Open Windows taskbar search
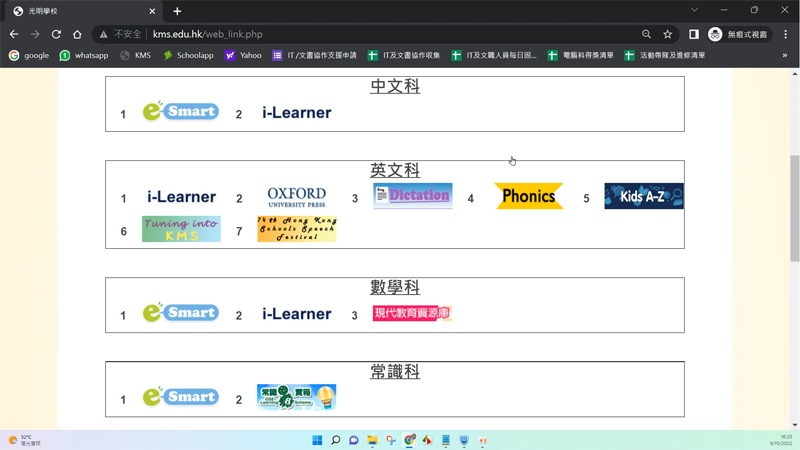Screen dimensions: 800x450 335,440
